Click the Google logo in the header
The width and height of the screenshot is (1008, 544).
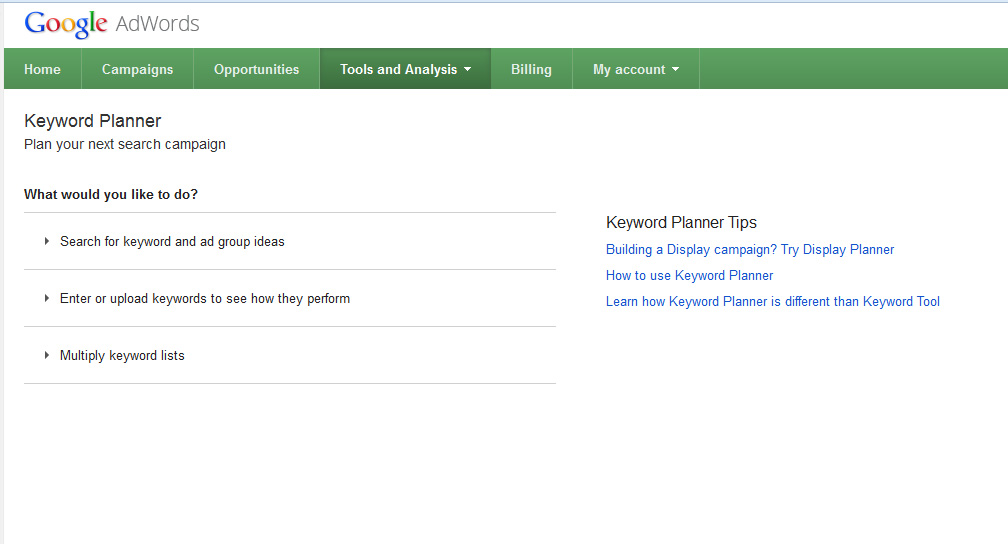point(65,25)
